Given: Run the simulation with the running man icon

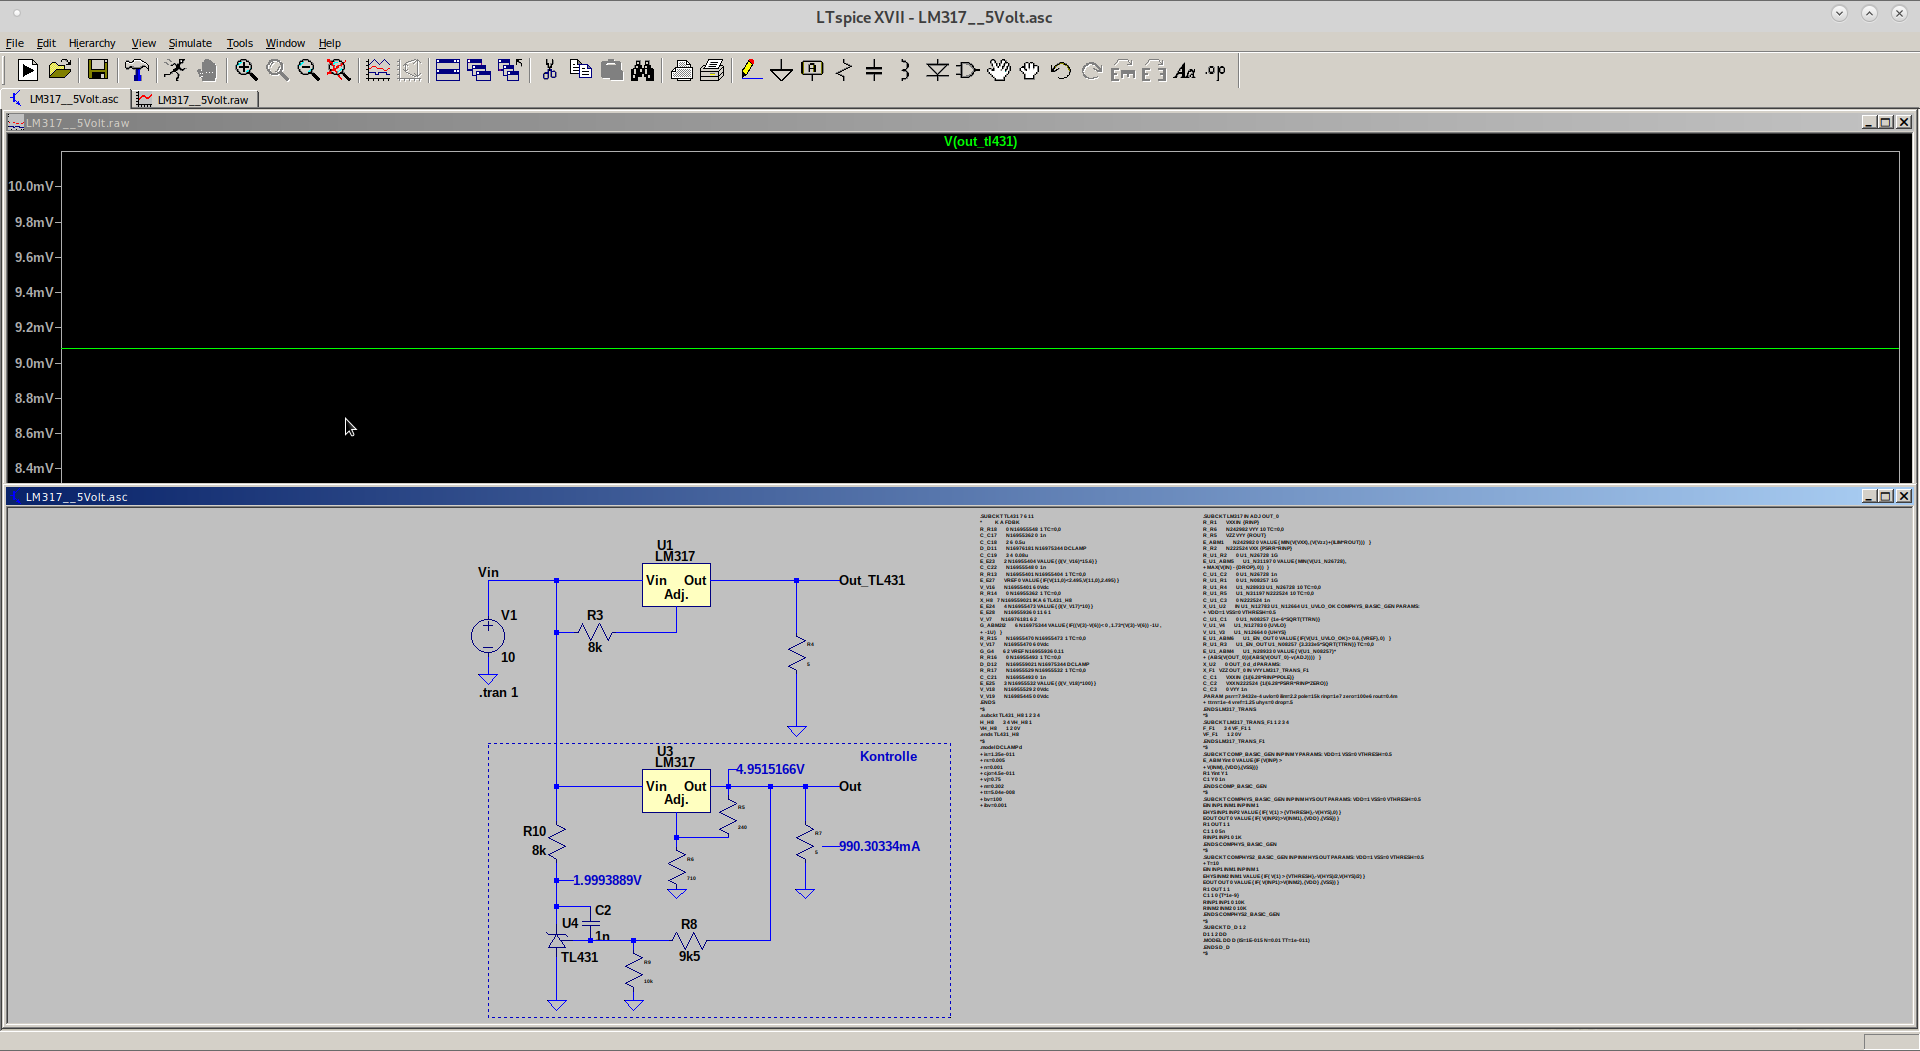Looking at the screenshot, I should 175,70.
